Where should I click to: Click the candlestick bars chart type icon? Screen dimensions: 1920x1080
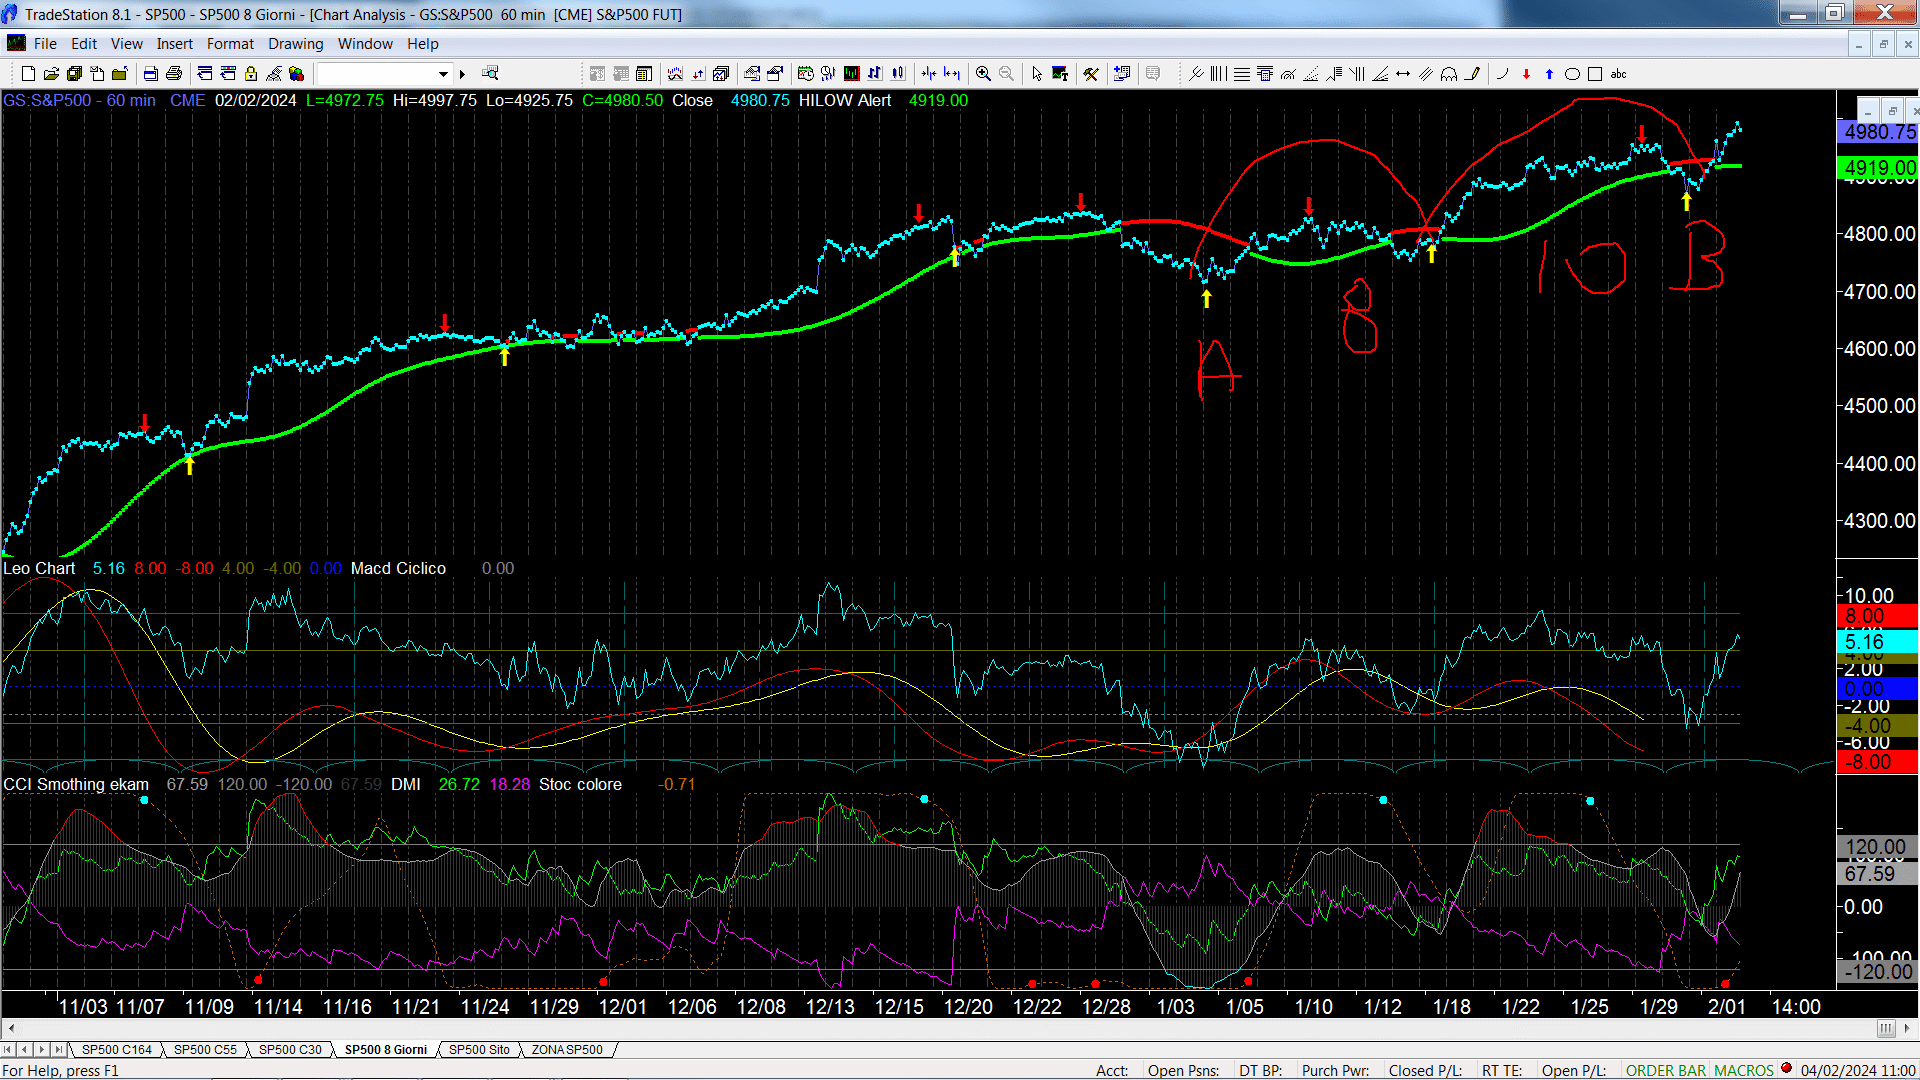898,74
